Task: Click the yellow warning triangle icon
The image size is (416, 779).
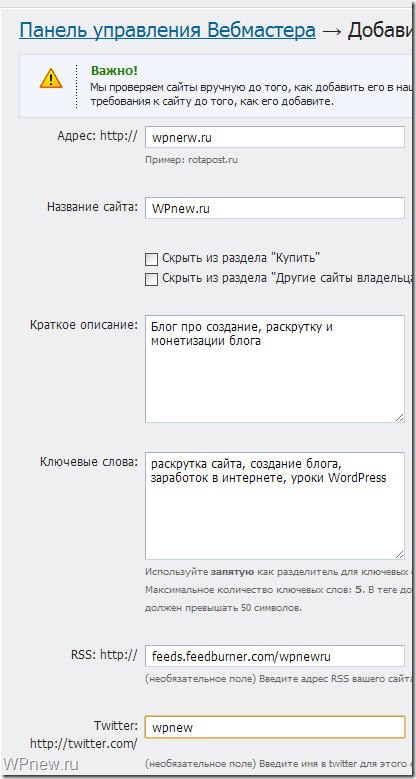Action: 51,79
